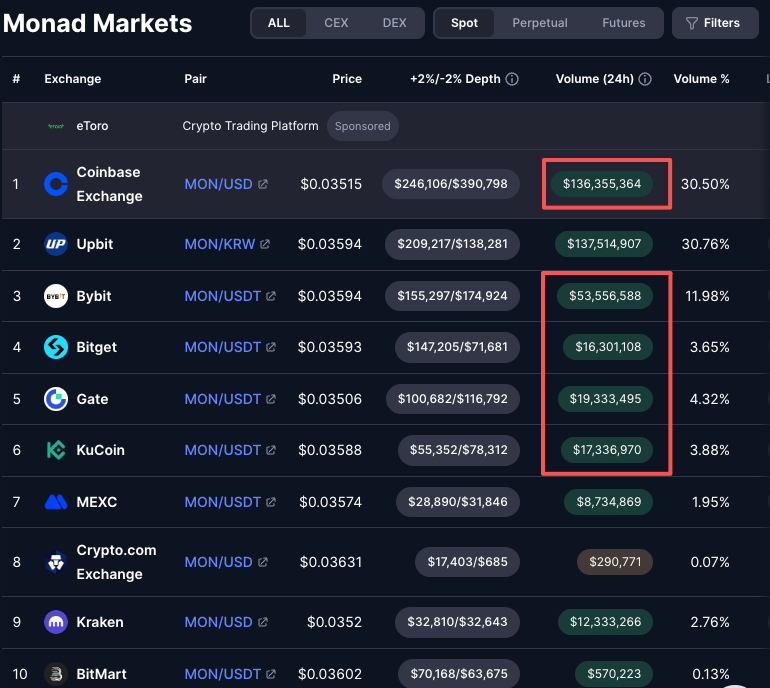
Task: Click the 30.76% volume share
Action: (x=705, y=244)
